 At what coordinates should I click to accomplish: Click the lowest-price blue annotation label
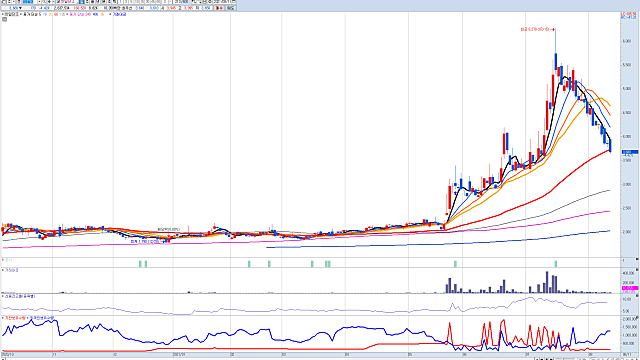(149, 242)
